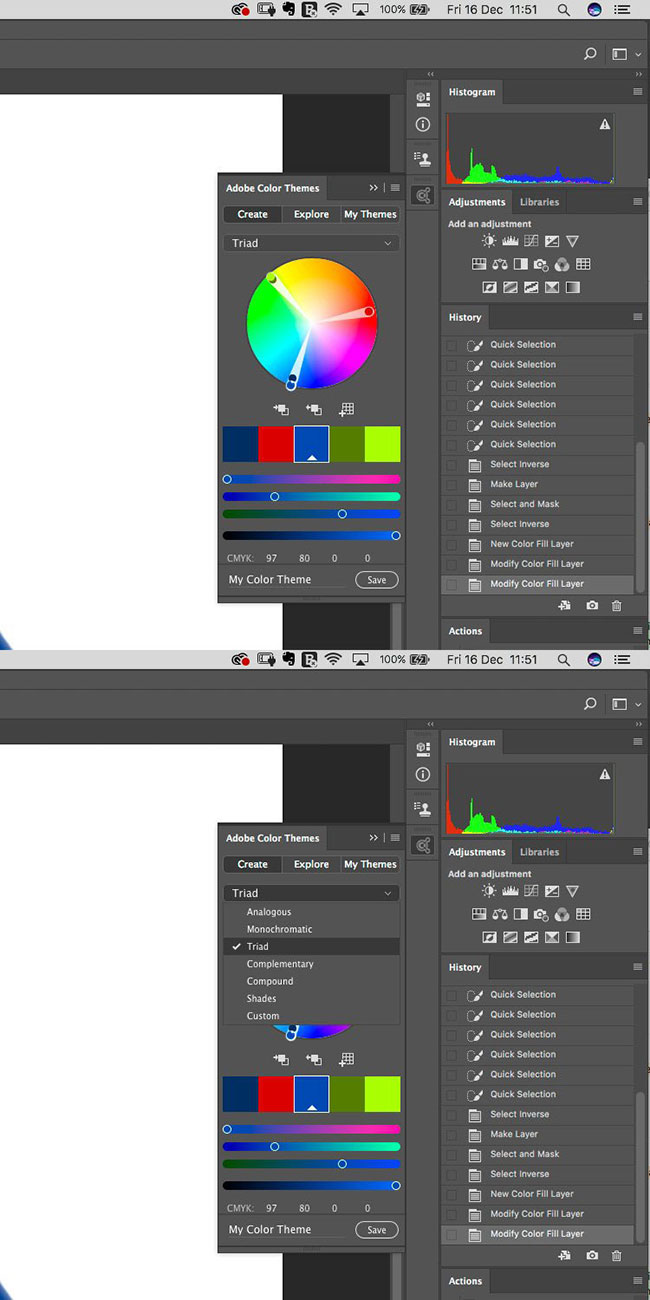
Task: Click the Color Balance scales icon
Action: (499, 264)
